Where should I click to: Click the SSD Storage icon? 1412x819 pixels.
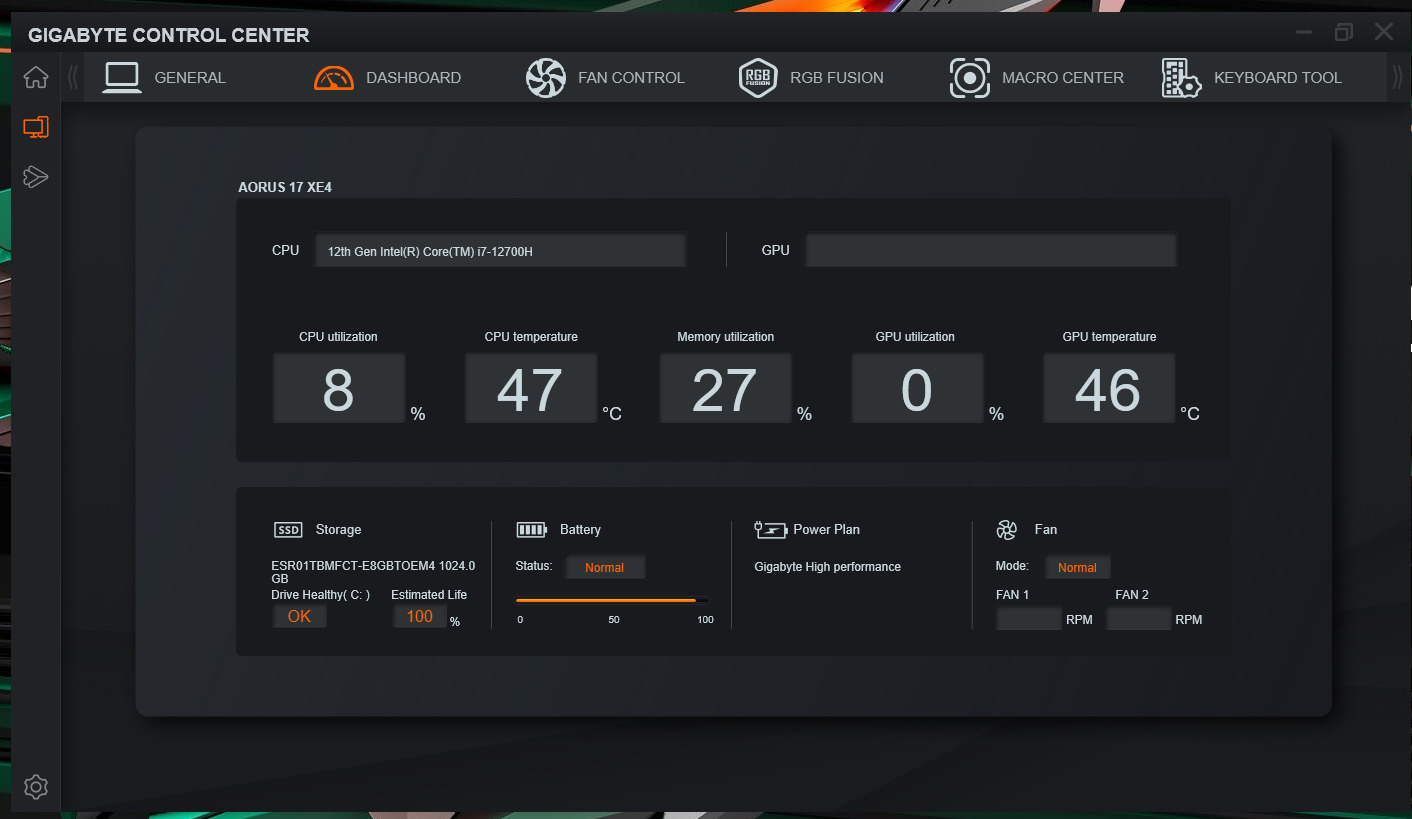(288, 530)
